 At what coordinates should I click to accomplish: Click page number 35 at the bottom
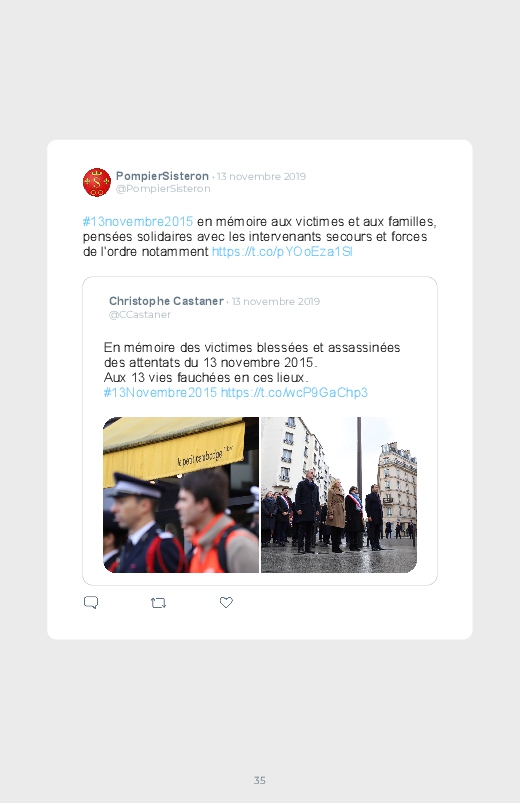[x=260, y=780]
